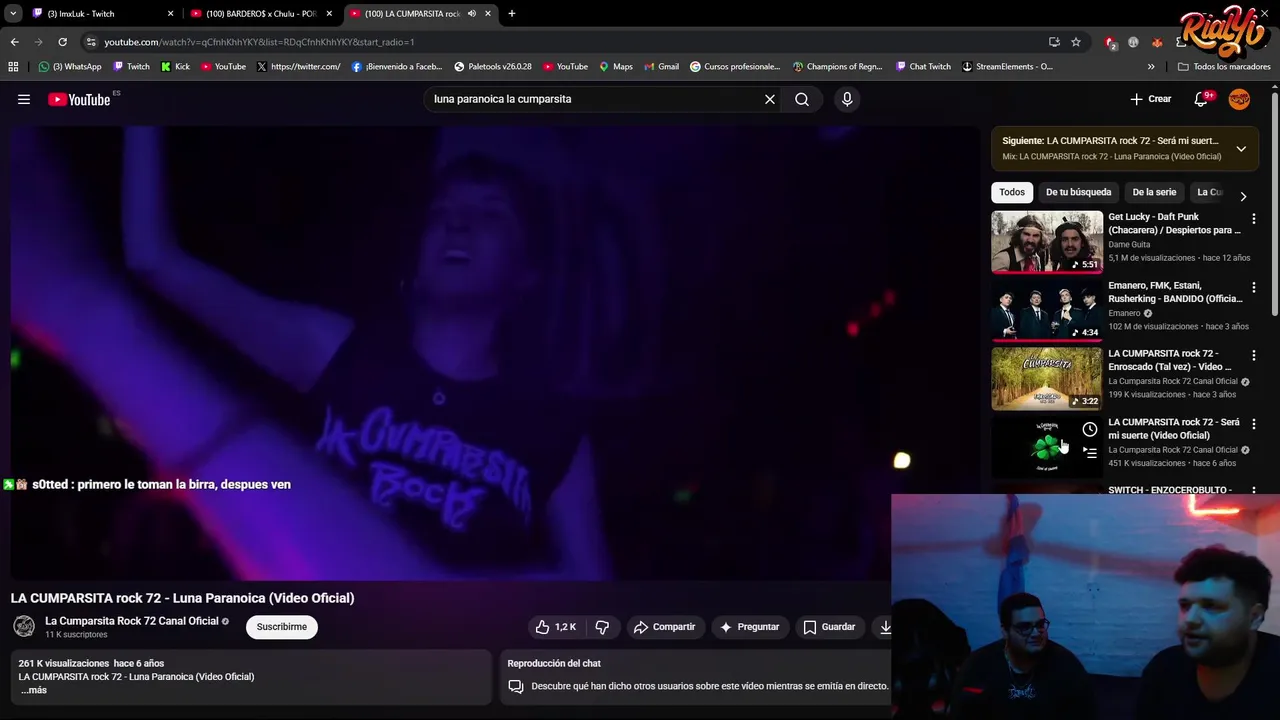Expand the description with '...más'
Image resolution: width=1280 pixels, height=720 pixels.
coord(33,690)
